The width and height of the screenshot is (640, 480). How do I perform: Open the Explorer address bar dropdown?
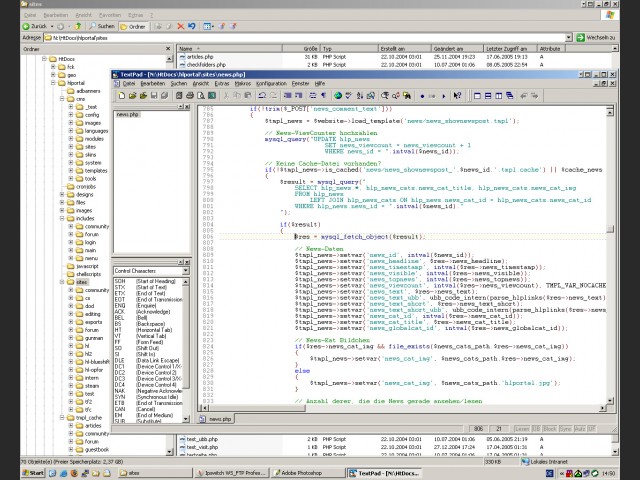pyautogui.click(x=569, y=38)
